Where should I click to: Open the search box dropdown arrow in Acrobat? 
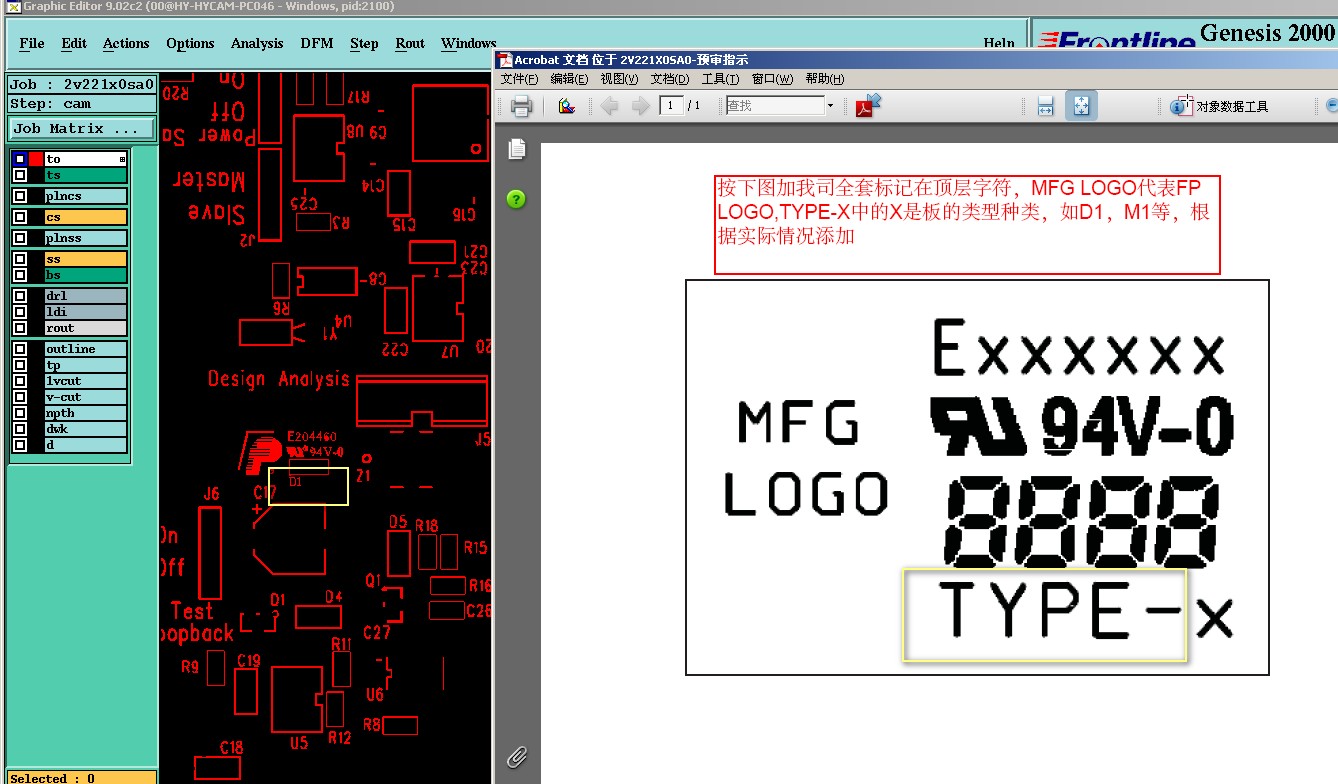pyautogui.click(x=830, y=106)
